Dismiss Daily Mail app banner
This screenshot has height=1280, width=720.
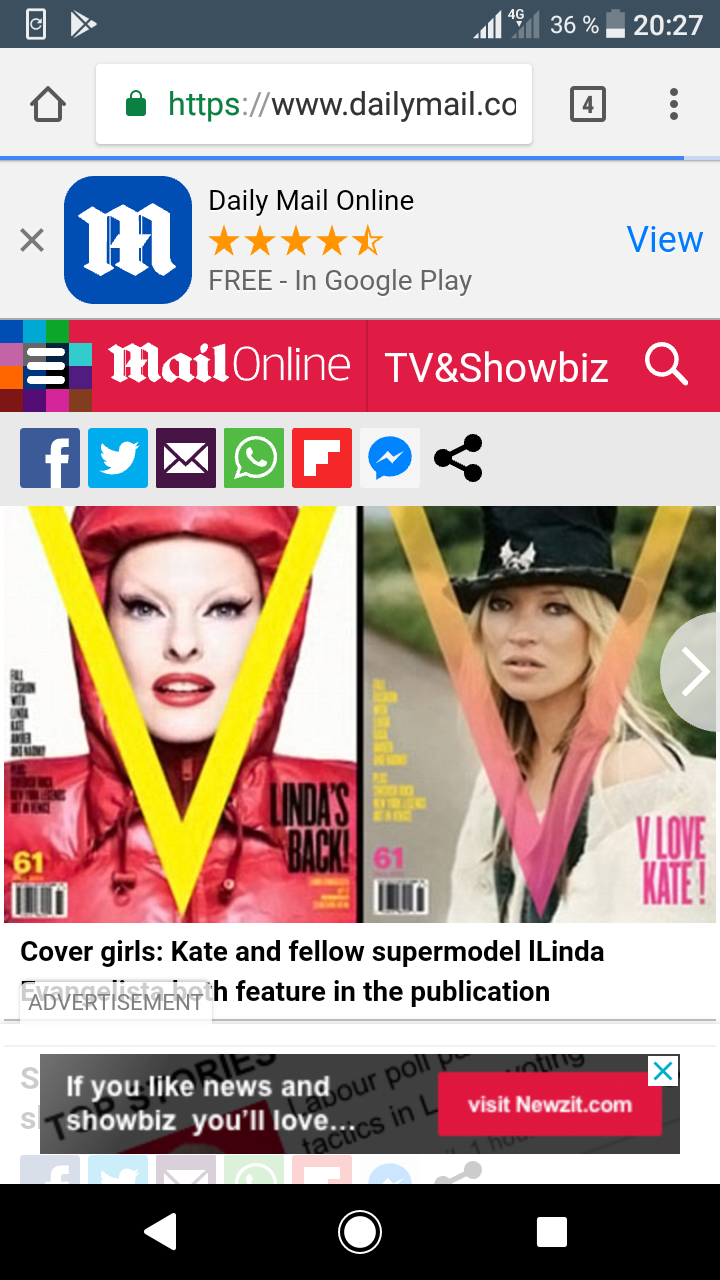click(32, 240)
